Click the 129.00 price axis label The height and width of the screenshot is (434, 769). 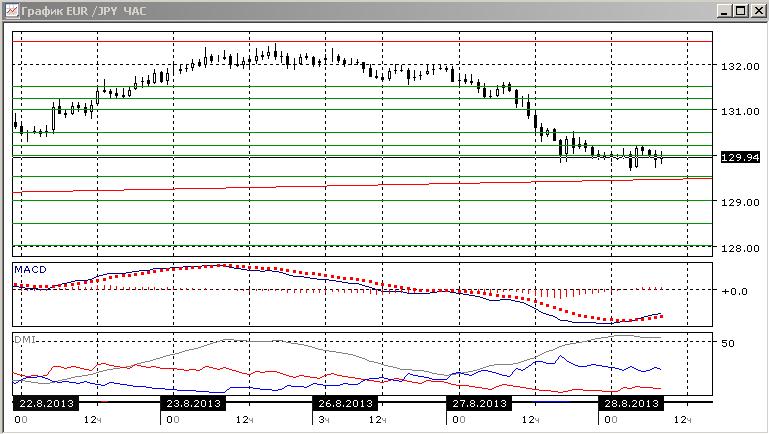(x=740, y=202)
